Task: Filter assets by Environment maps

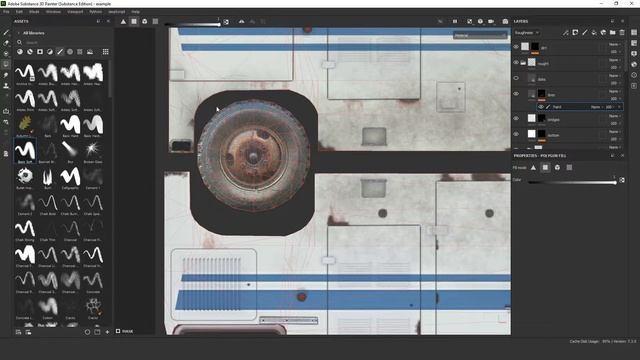Action: (90, 52)
